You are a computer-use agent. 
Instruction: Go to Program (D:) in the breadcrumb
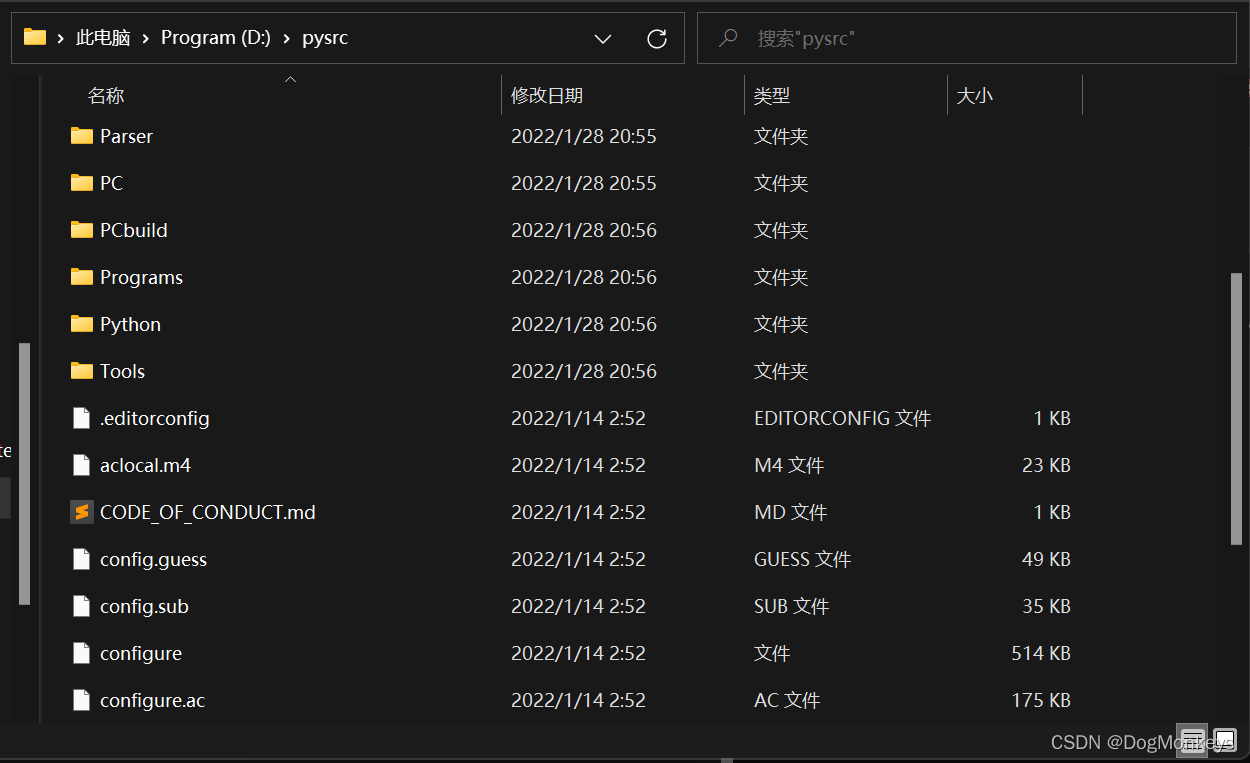point(216,38)
